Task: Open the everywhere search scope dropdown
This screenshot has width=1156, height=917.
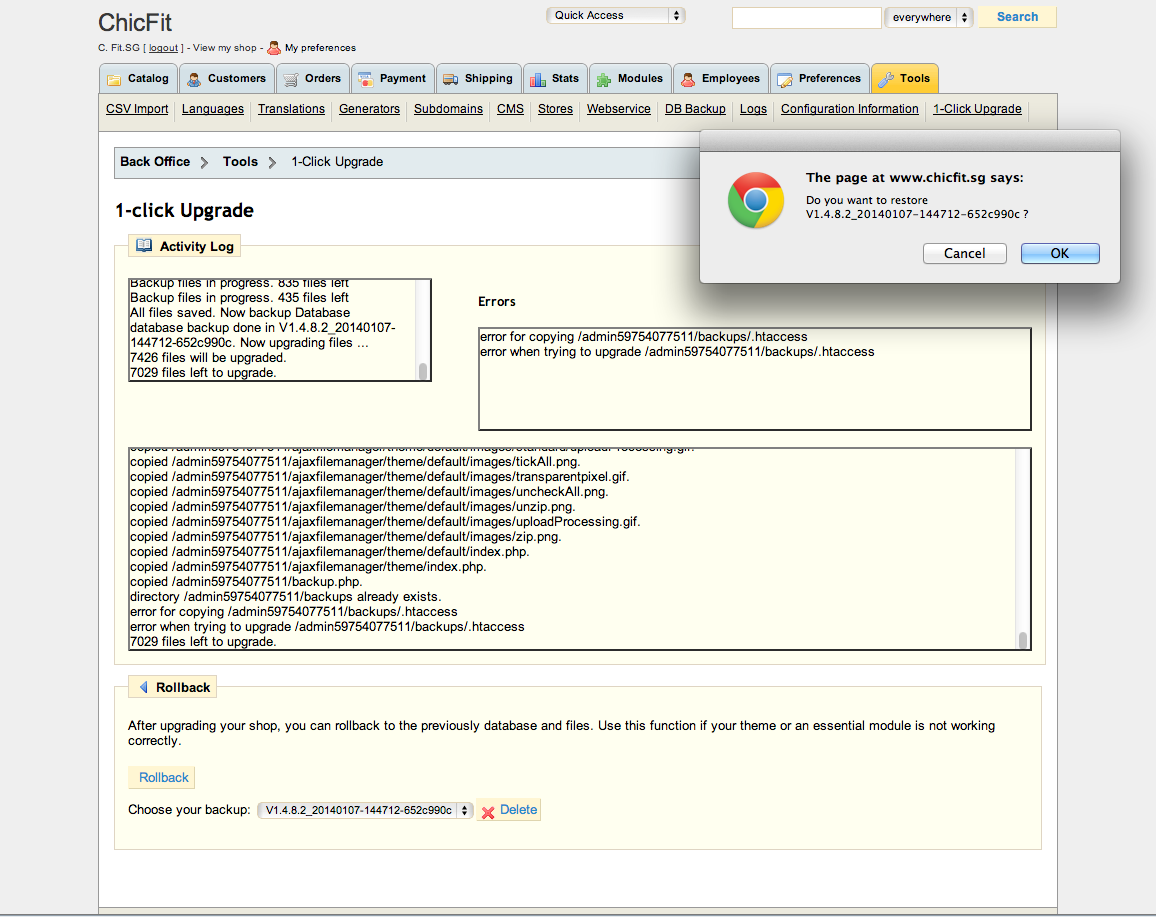Action: tap(929, 17)
